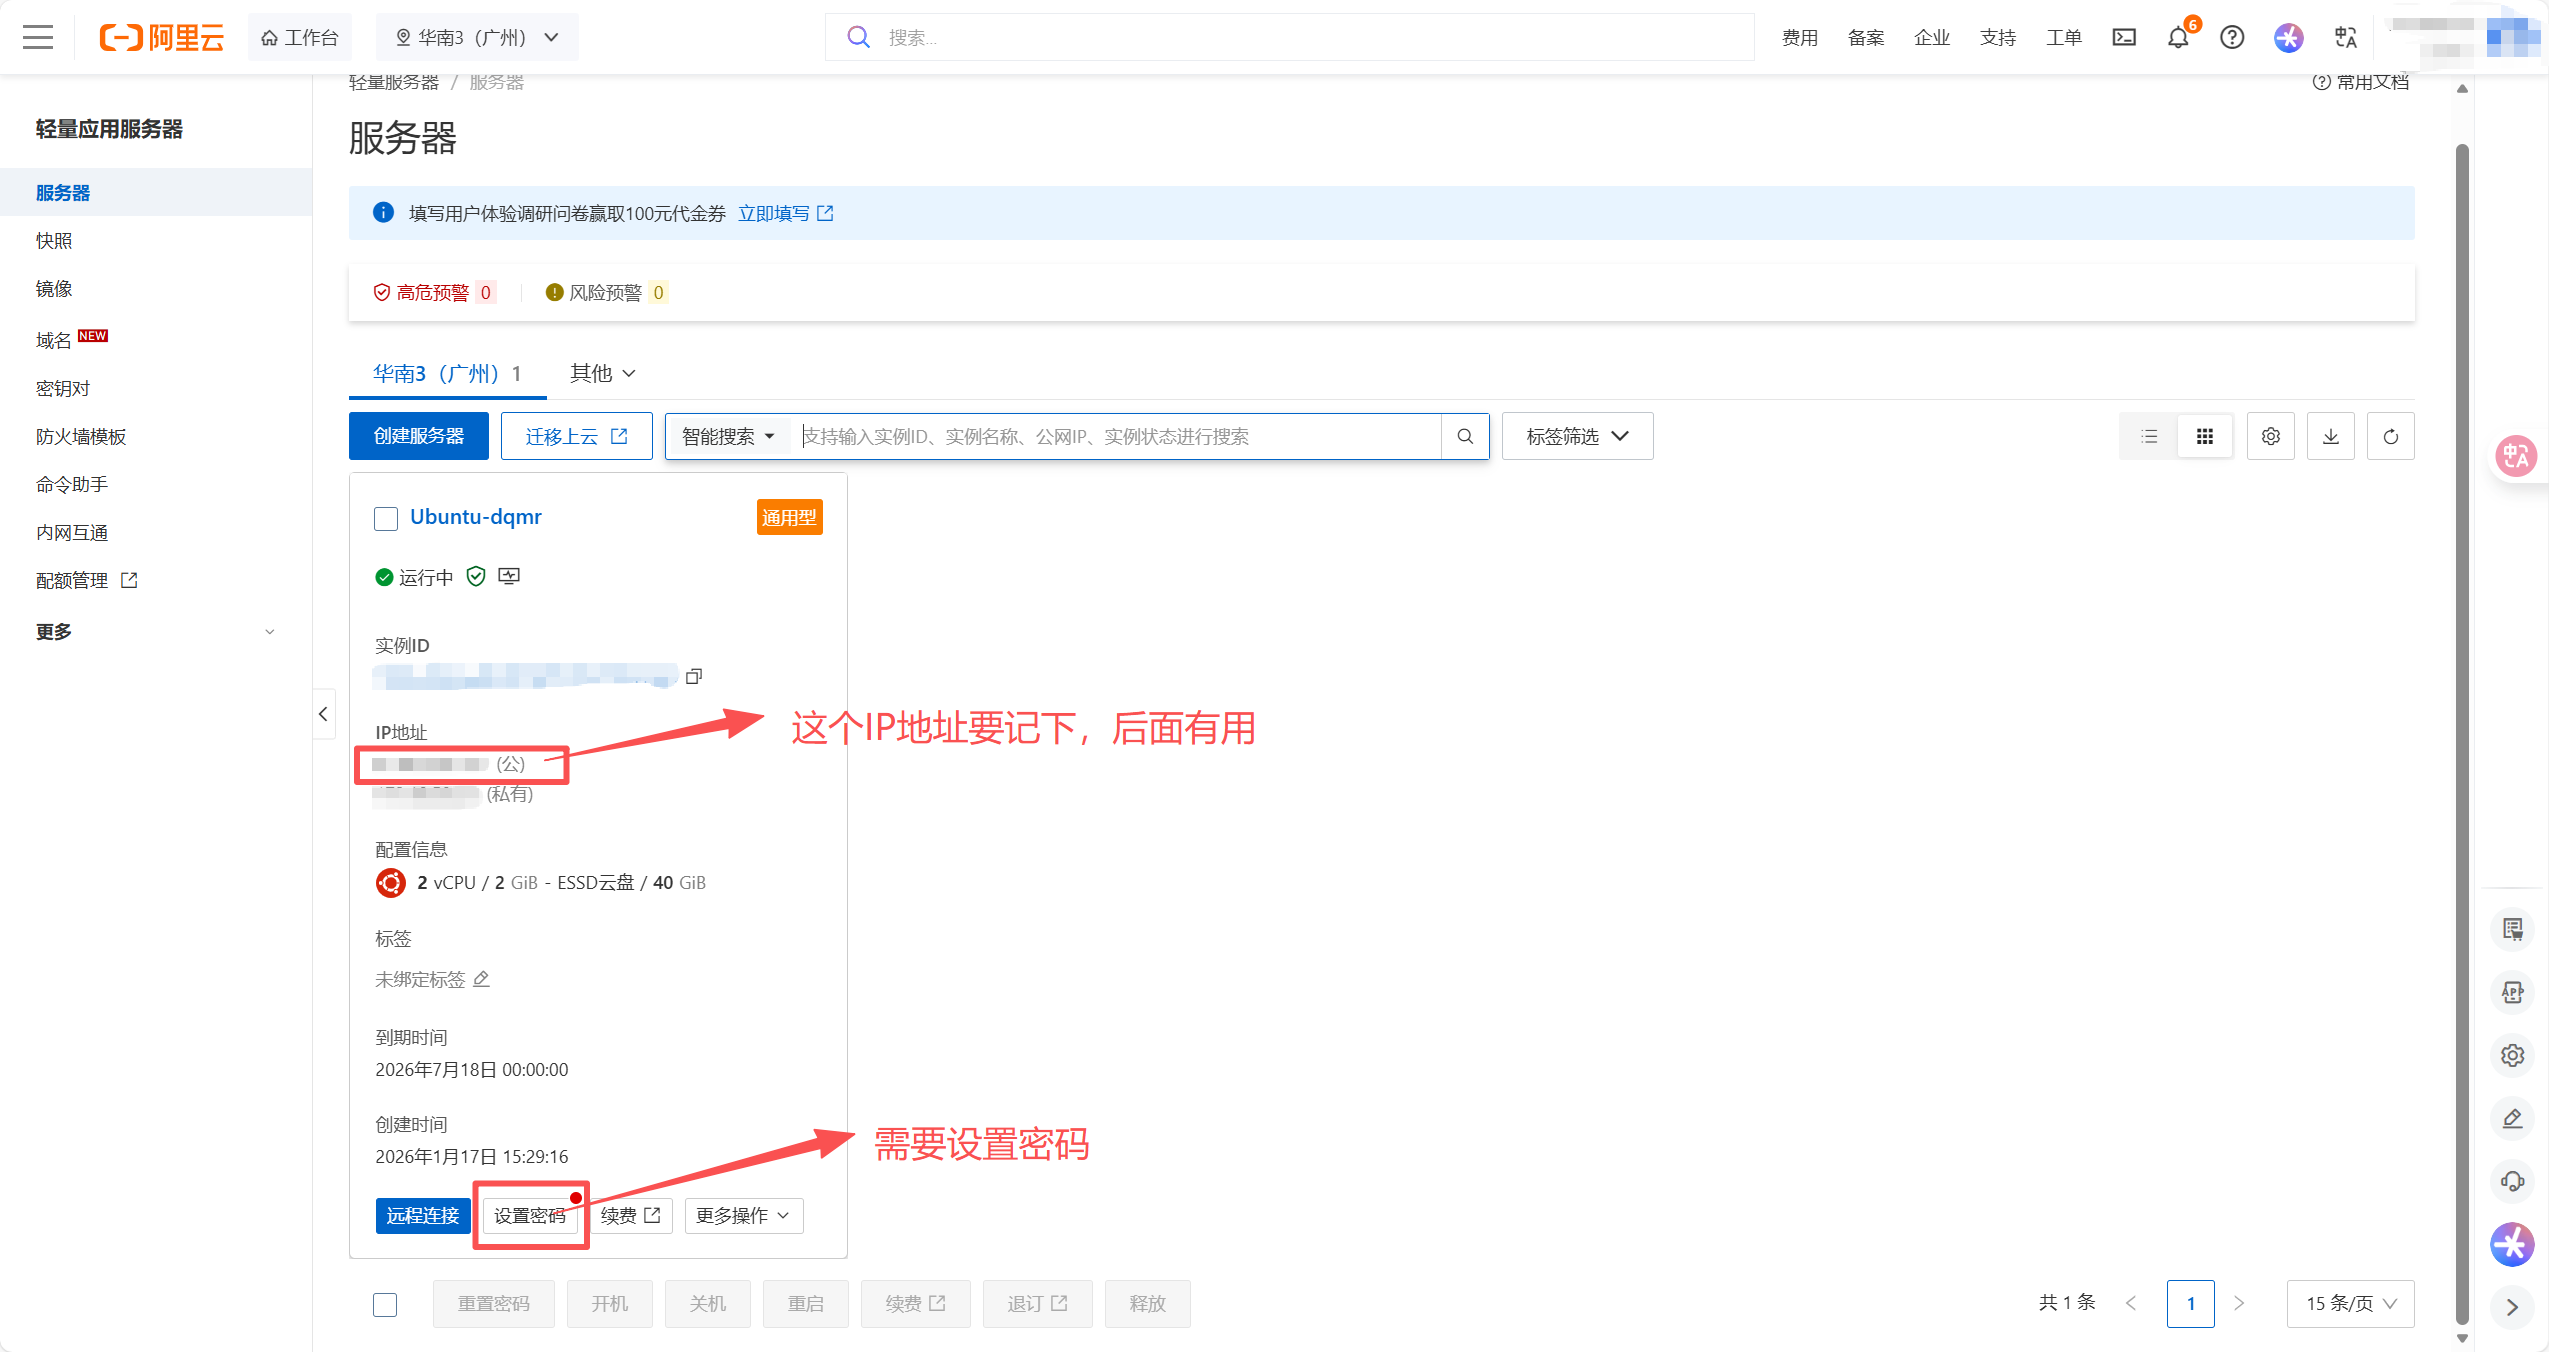Select the Ubuntu-dqmr server checkbox
The image size is (2549, 1352).
pos(386,518)
